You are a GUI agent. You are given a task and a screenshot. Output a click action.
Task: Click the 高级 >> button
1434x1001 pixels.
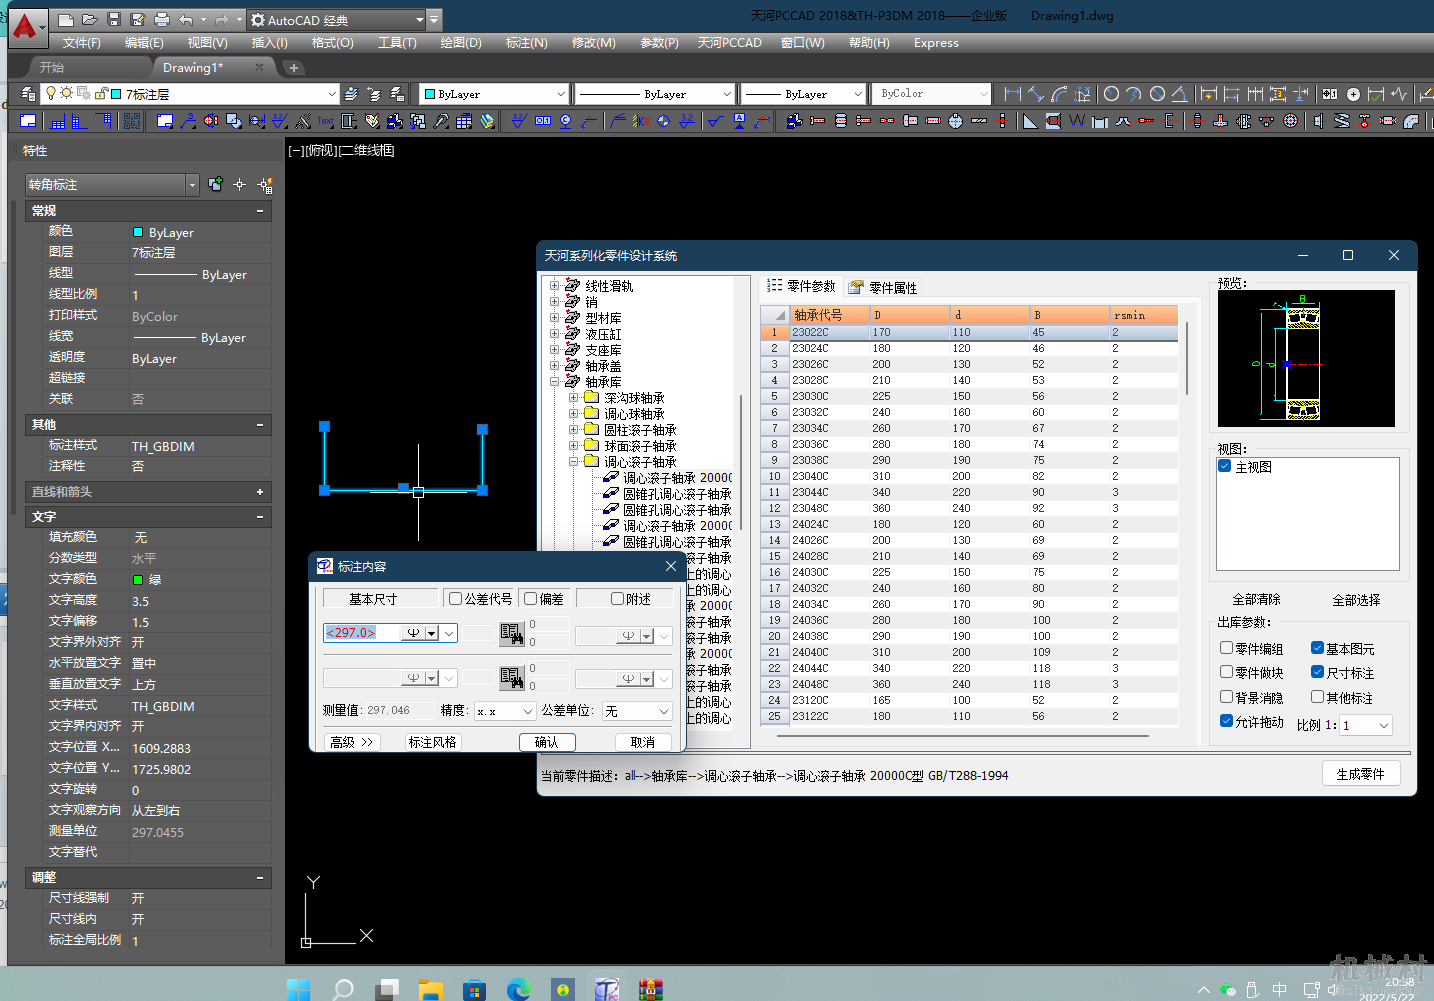pyautogui.click(x=351, y=742)
